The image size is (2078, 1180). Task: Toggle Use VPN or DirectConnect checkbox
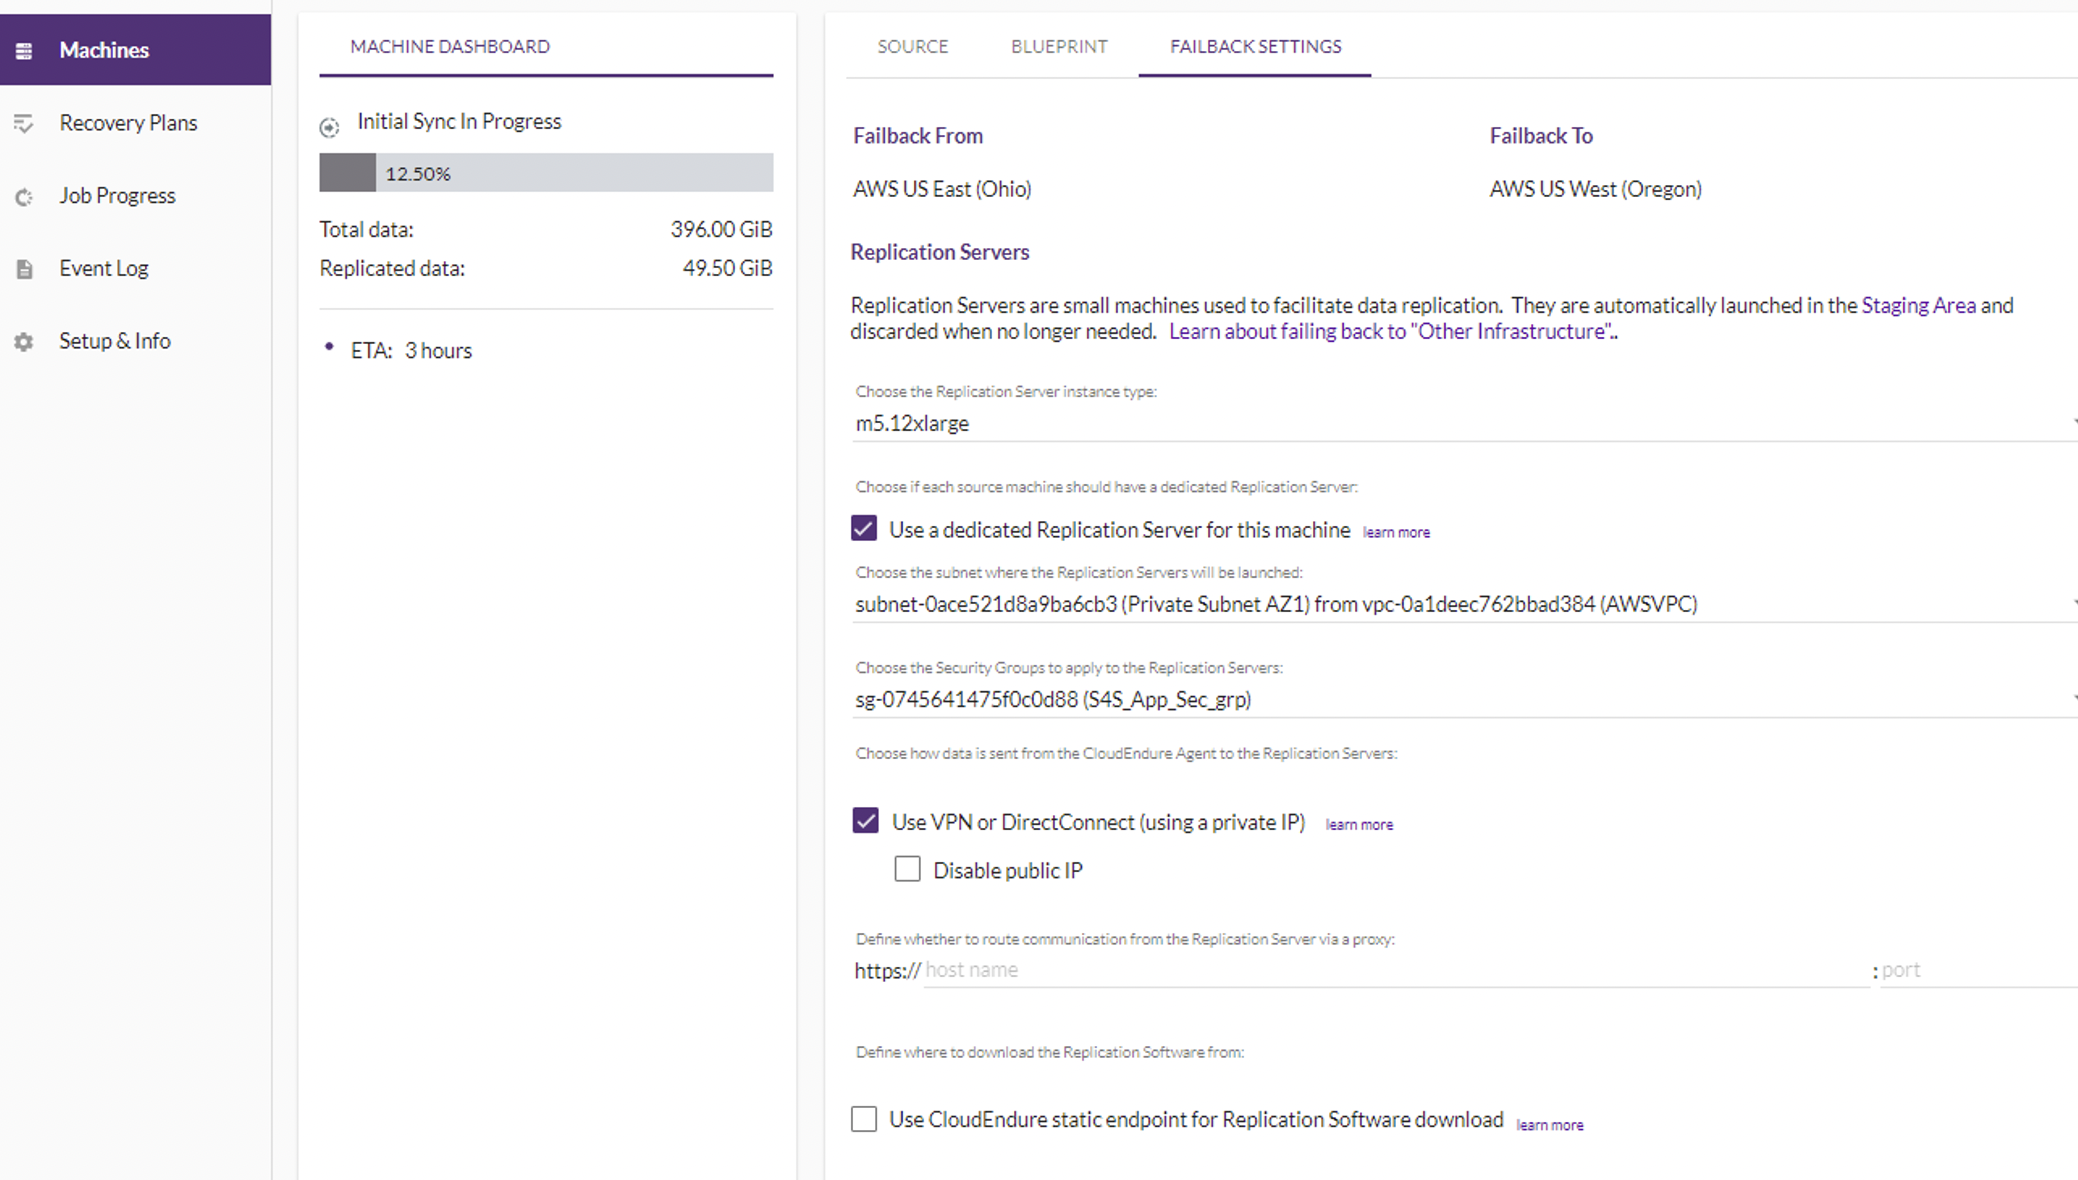pos(866,821)
